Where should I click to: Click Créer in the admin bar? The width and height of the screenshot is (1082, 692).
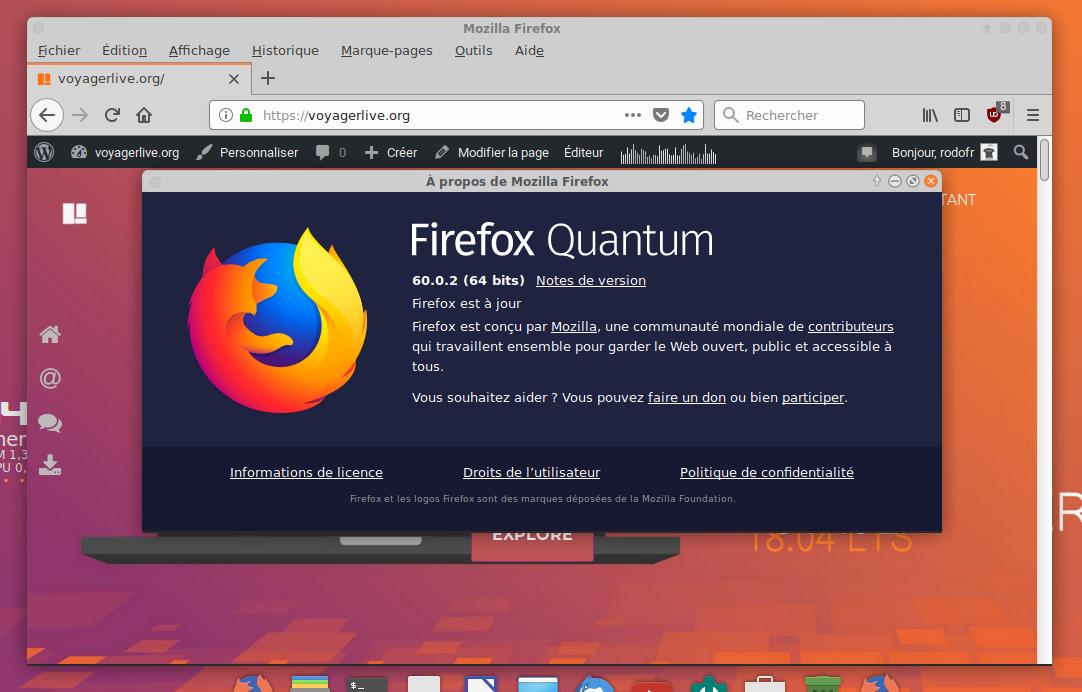[391, 152]
